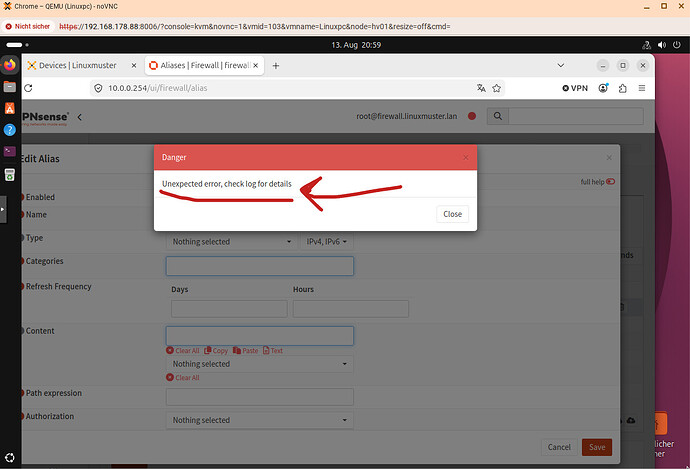Click tracking protection shield icon

(98, 88)
